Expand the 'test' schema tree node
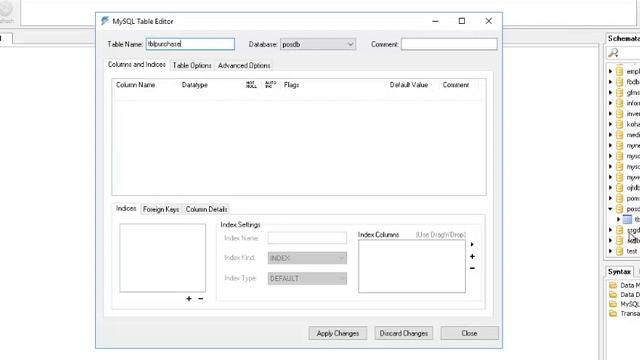This screenshot has height=360, width=640. point(611,251)
